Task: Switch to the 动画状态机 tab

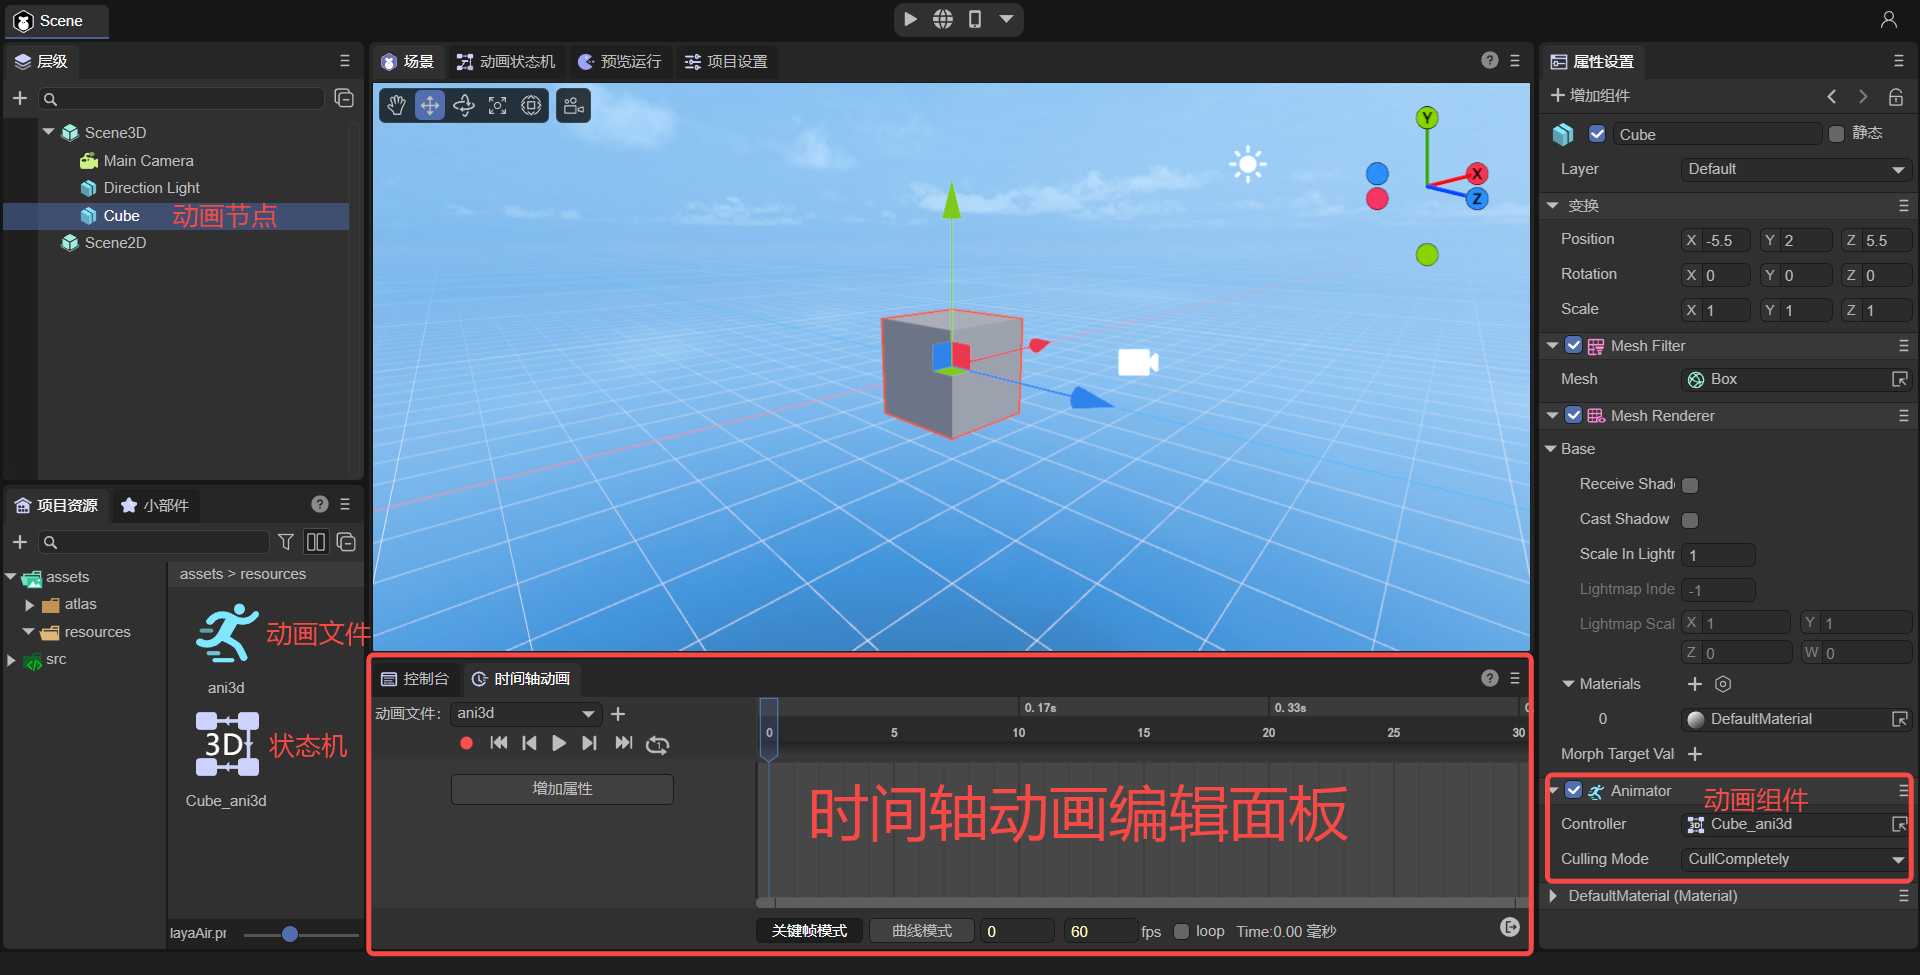Action: tap(506, 62)
